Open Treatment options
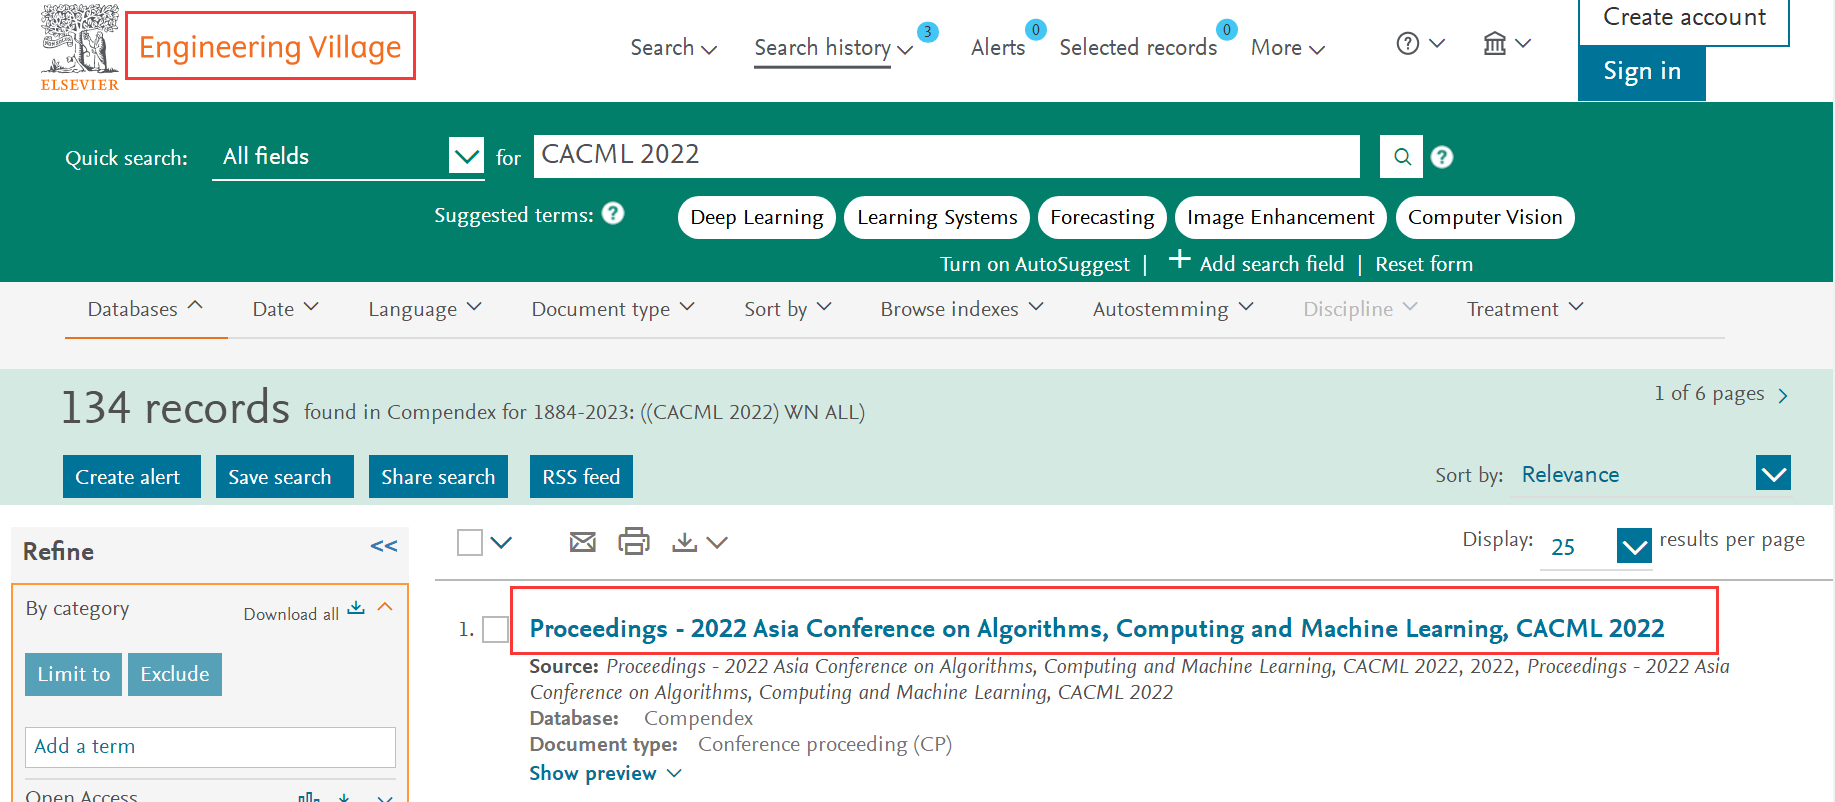 pos(1525,309)
